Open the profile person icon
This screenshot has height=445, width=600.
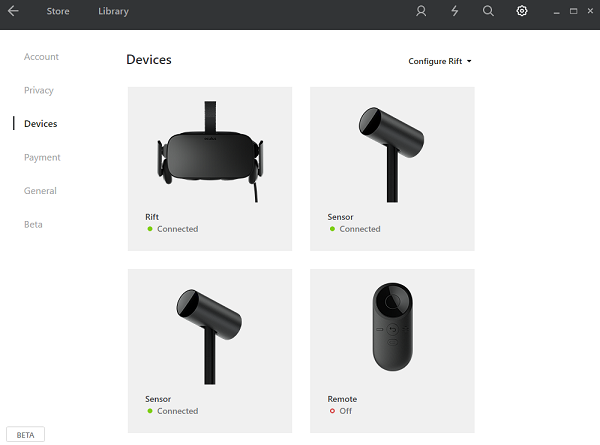421,11
